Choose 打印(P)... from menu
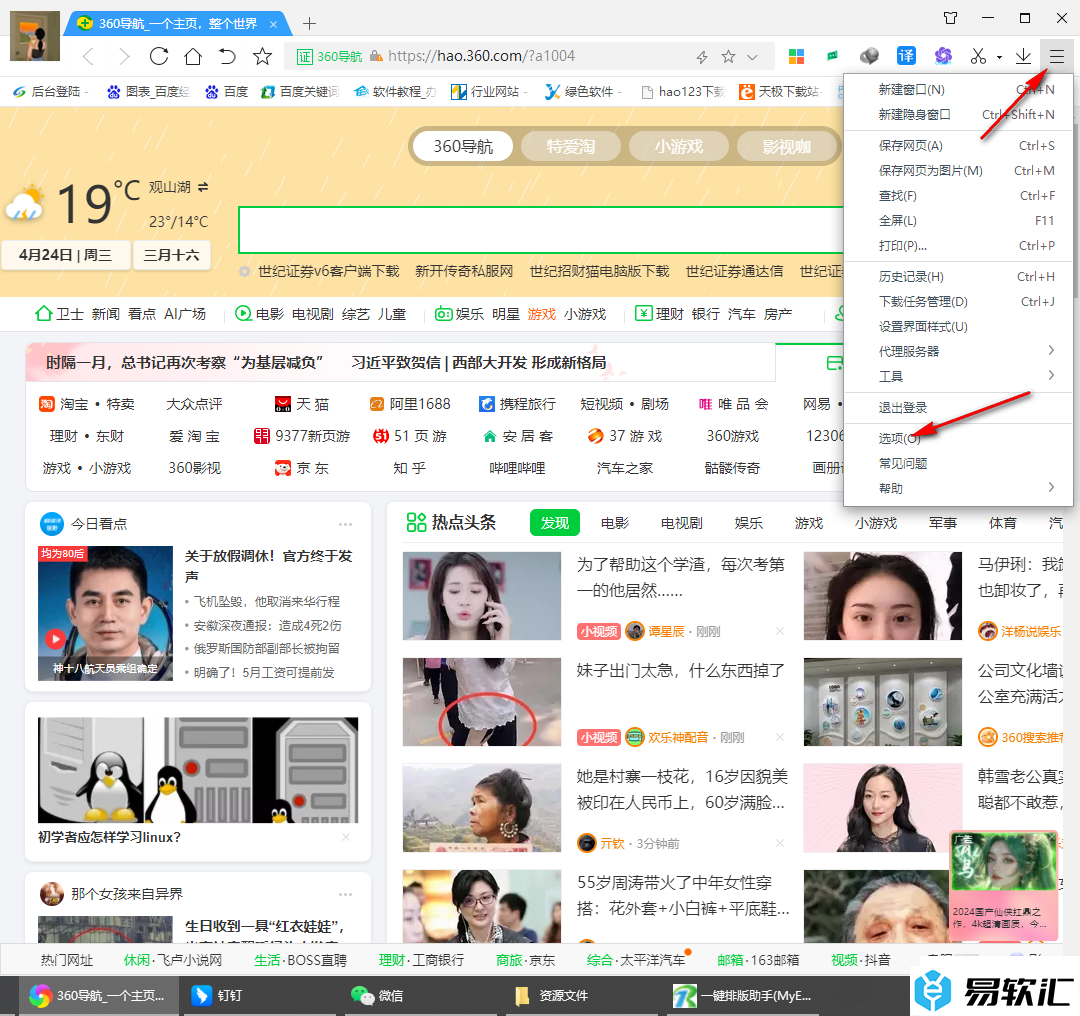The image size is (1080, 1016). (959, 245)
